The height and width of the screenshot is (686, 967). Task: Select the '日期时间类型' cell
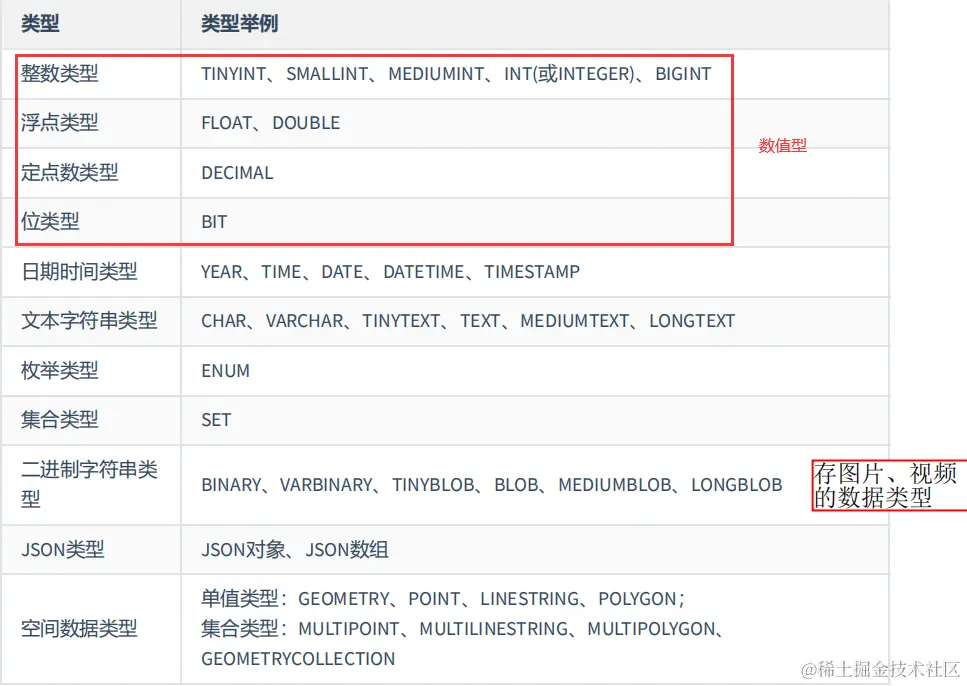91,272
